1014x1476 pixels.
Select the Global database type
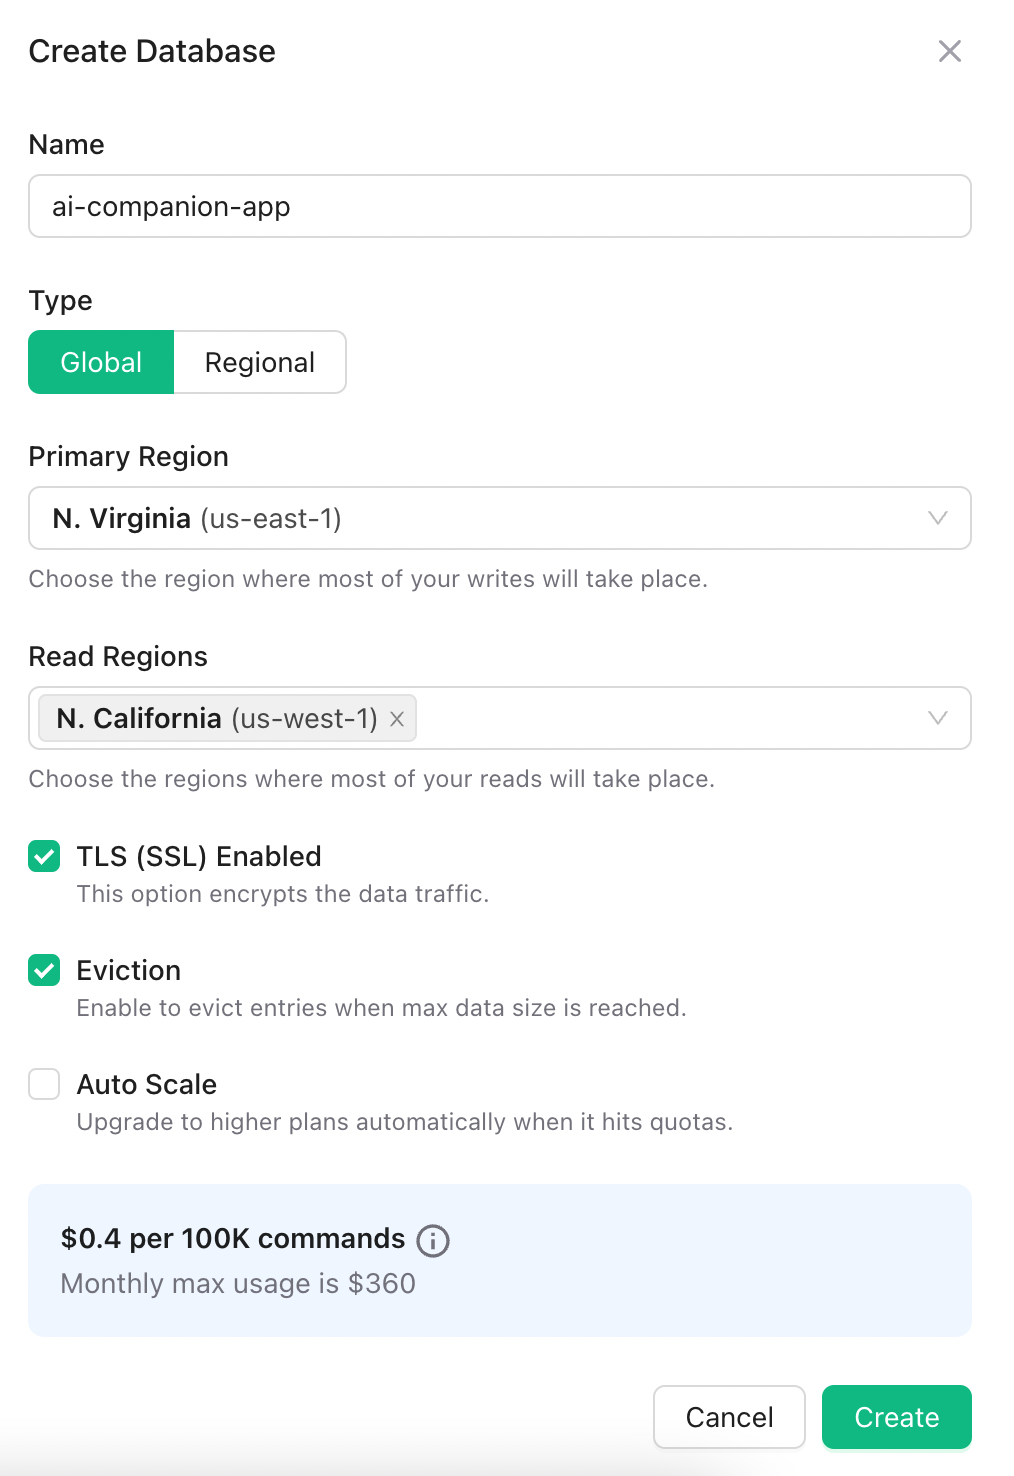tap(101, 362)
